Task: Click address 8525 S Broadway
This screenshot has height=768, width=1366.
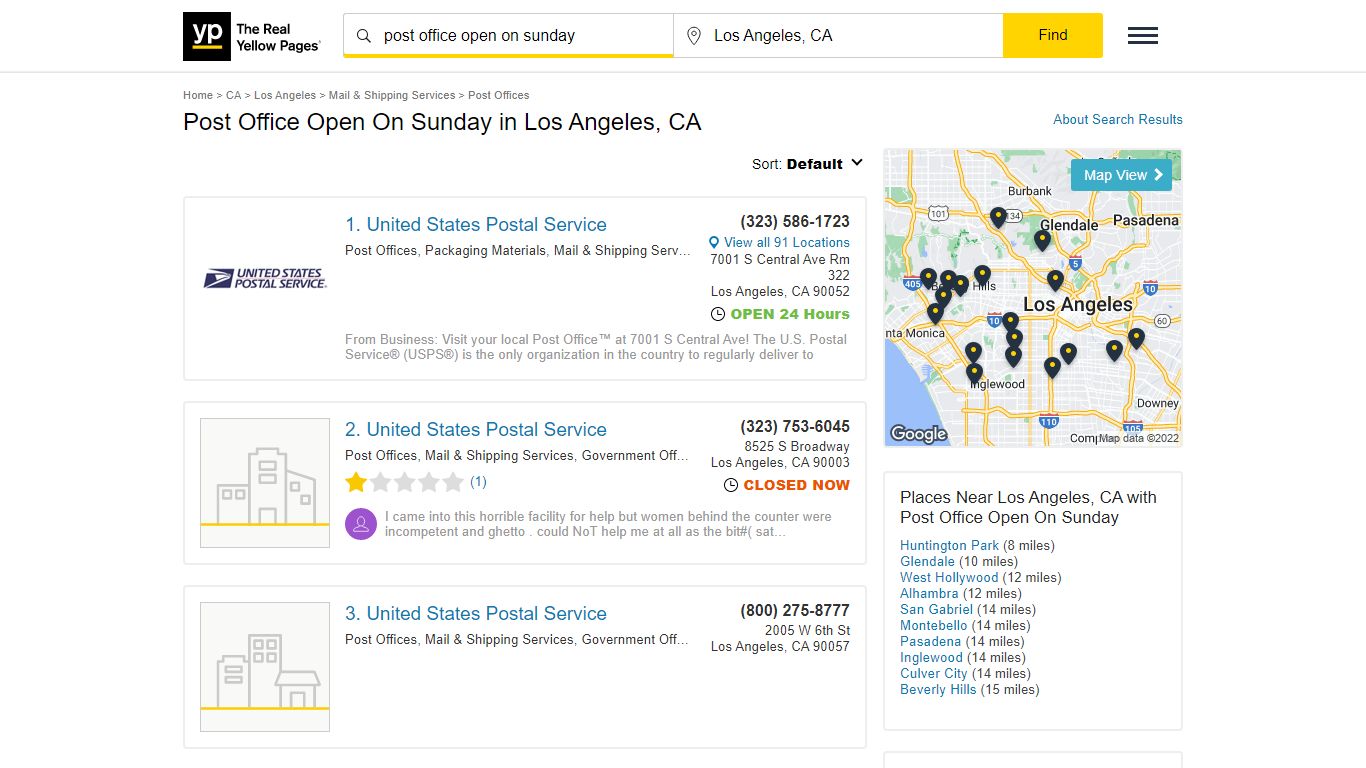Action: point(797,447)
